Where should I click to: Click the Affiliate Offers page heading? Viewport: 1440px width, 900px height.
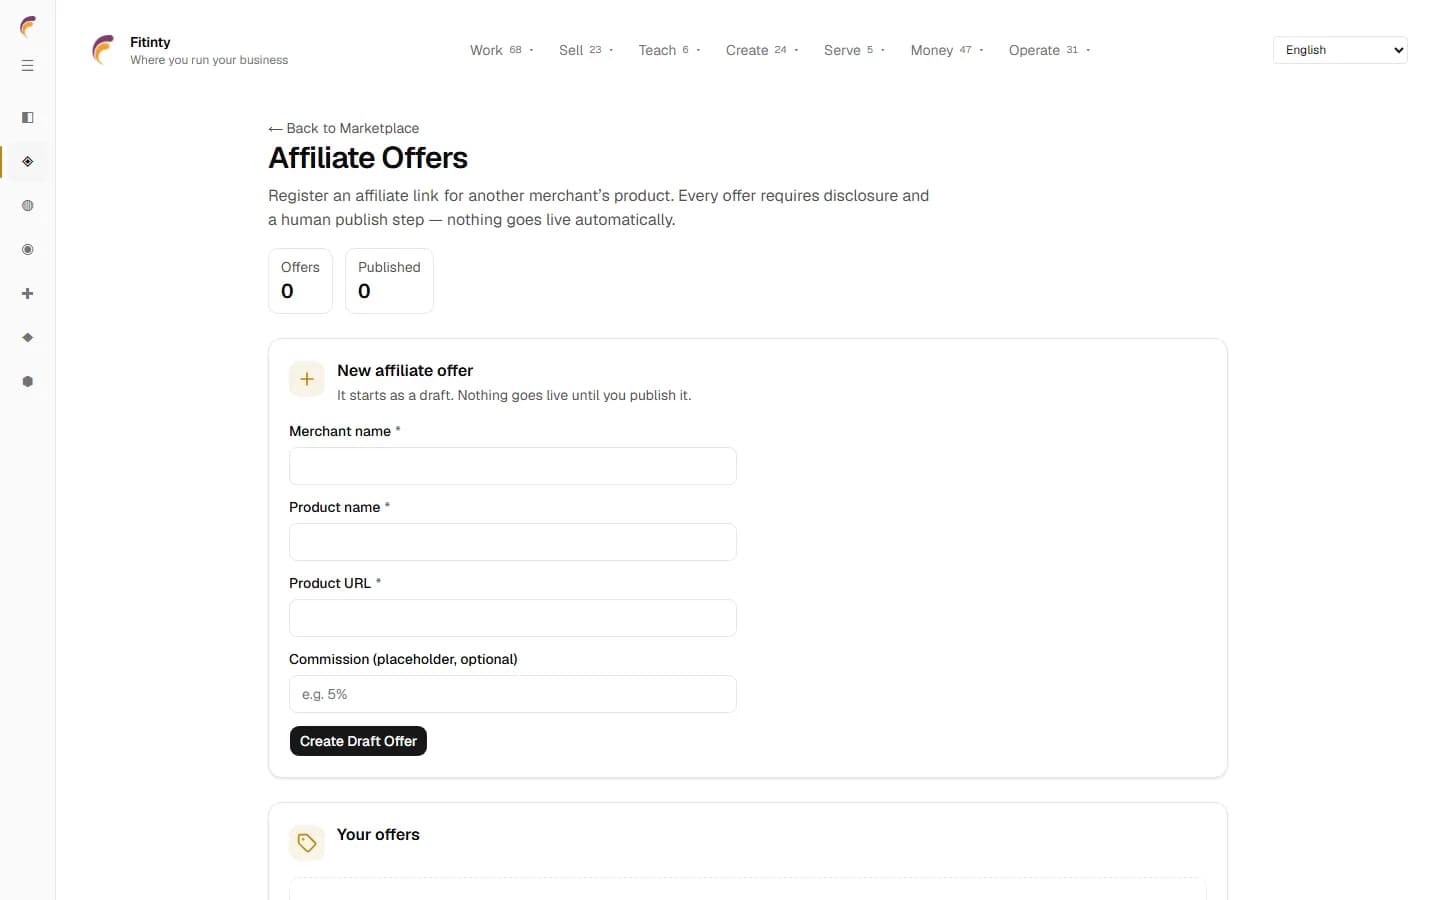point(368,158)
